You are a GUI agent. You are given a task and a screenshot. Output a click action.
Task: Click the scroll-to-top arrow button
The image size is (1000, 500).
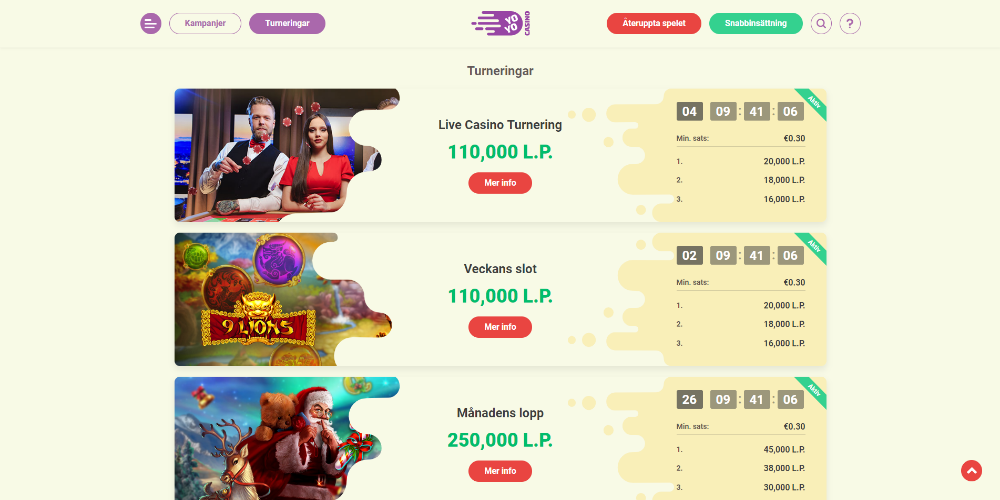pos(971,471)
